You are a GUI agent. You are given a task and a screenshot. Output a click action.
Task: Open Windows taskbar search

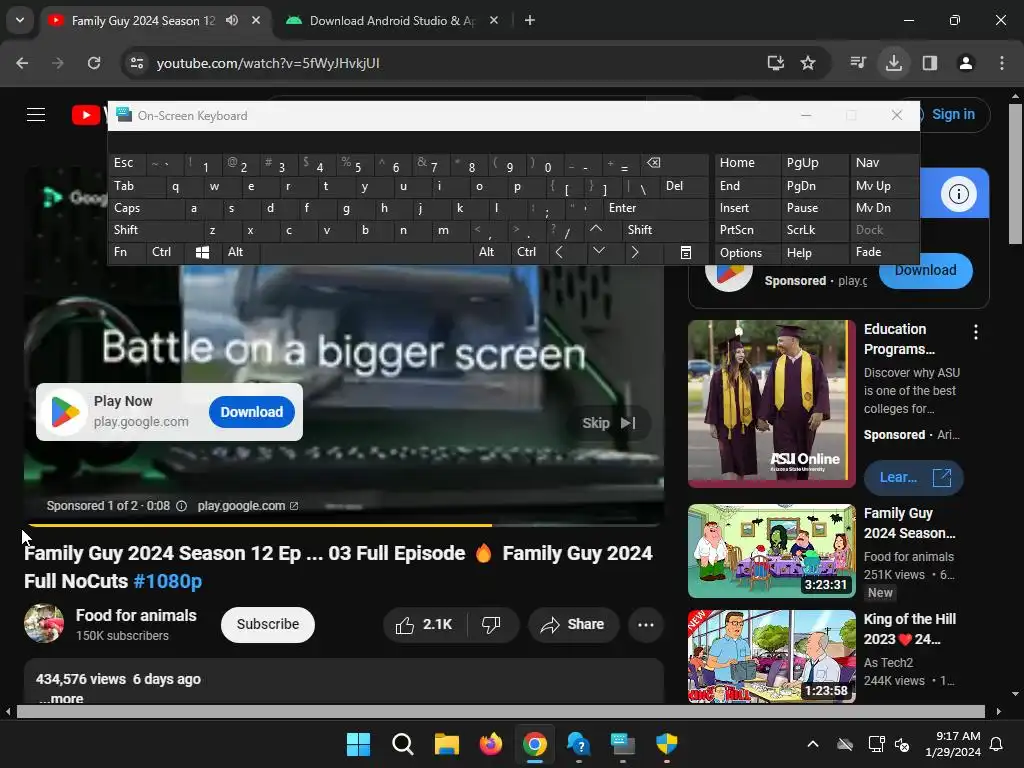[x=402, y=744]
